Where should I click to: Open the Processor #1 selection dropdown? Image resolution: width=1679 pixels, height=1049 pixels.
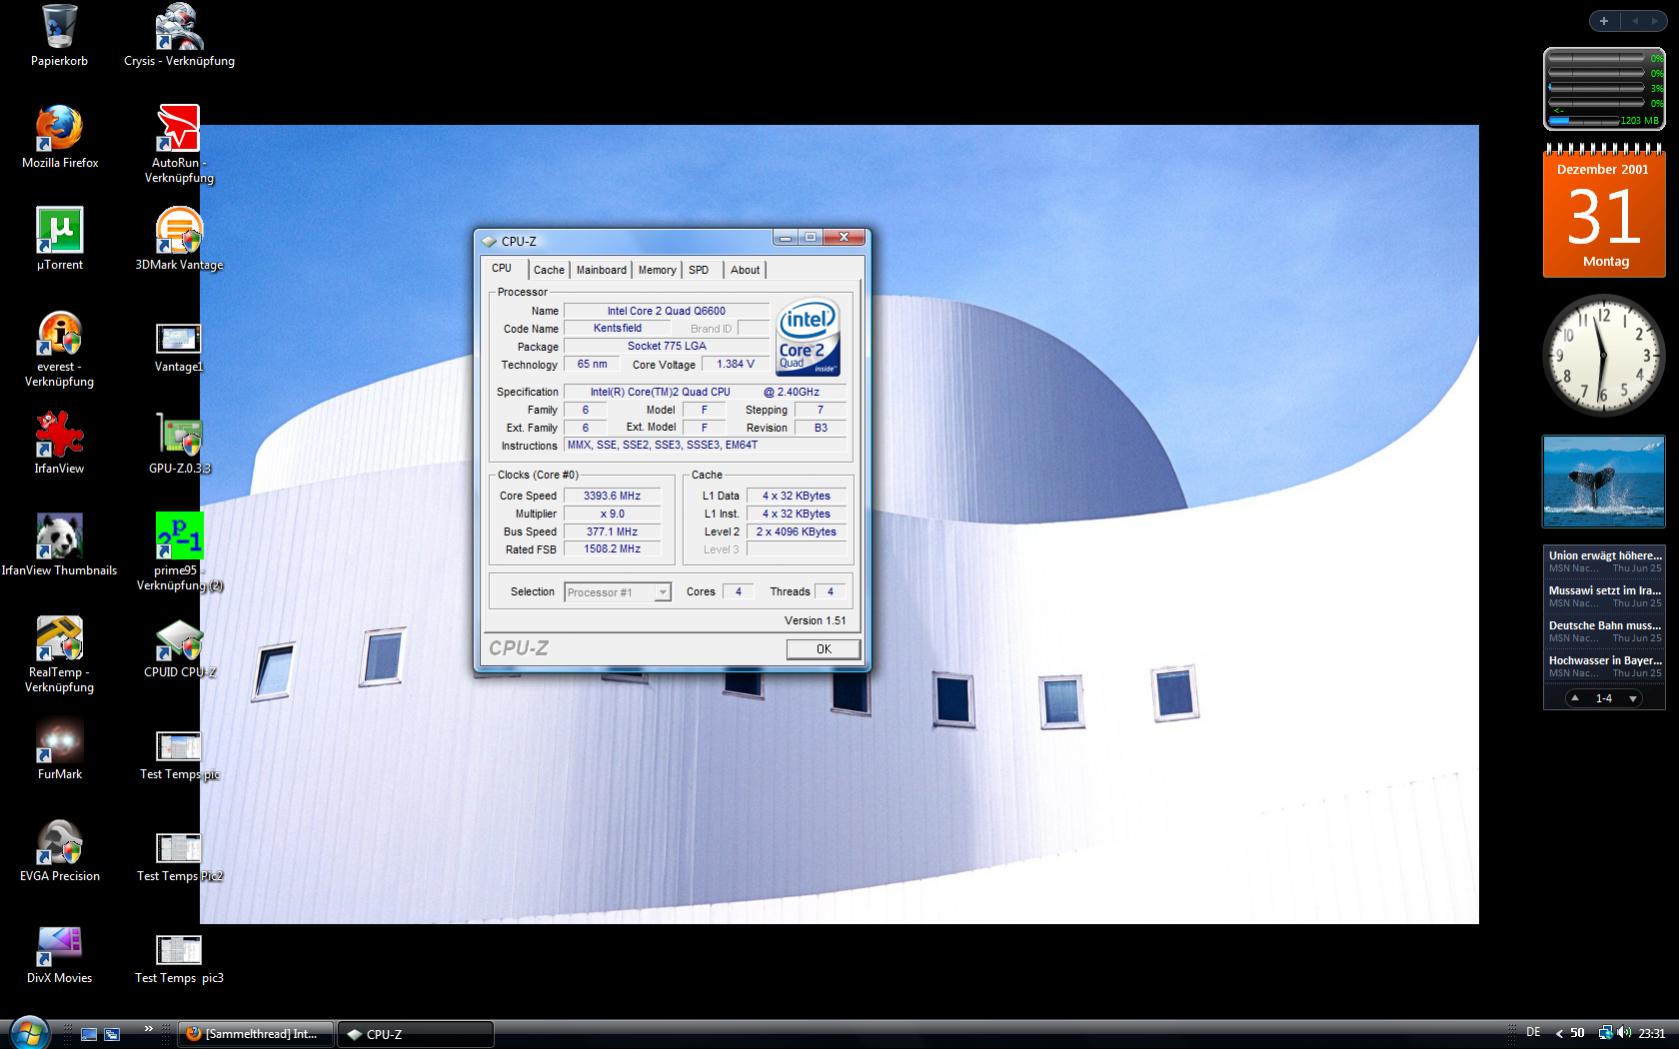coord(617,592)
